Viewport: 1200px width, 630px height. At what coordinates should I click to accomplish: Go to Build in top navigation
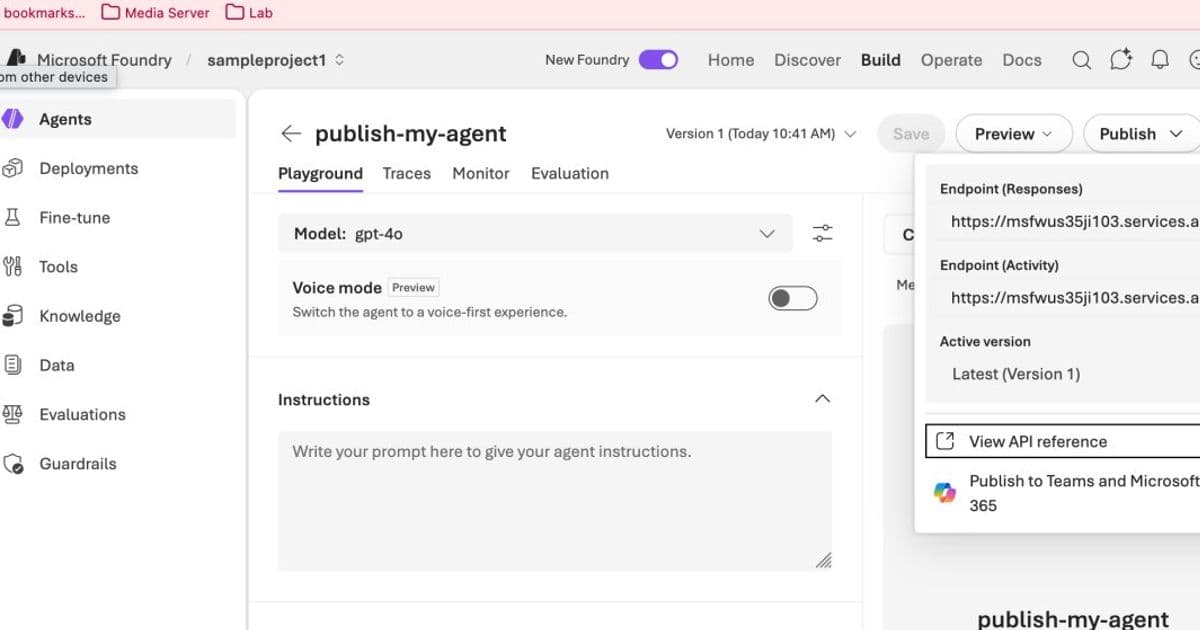[881, 60]
